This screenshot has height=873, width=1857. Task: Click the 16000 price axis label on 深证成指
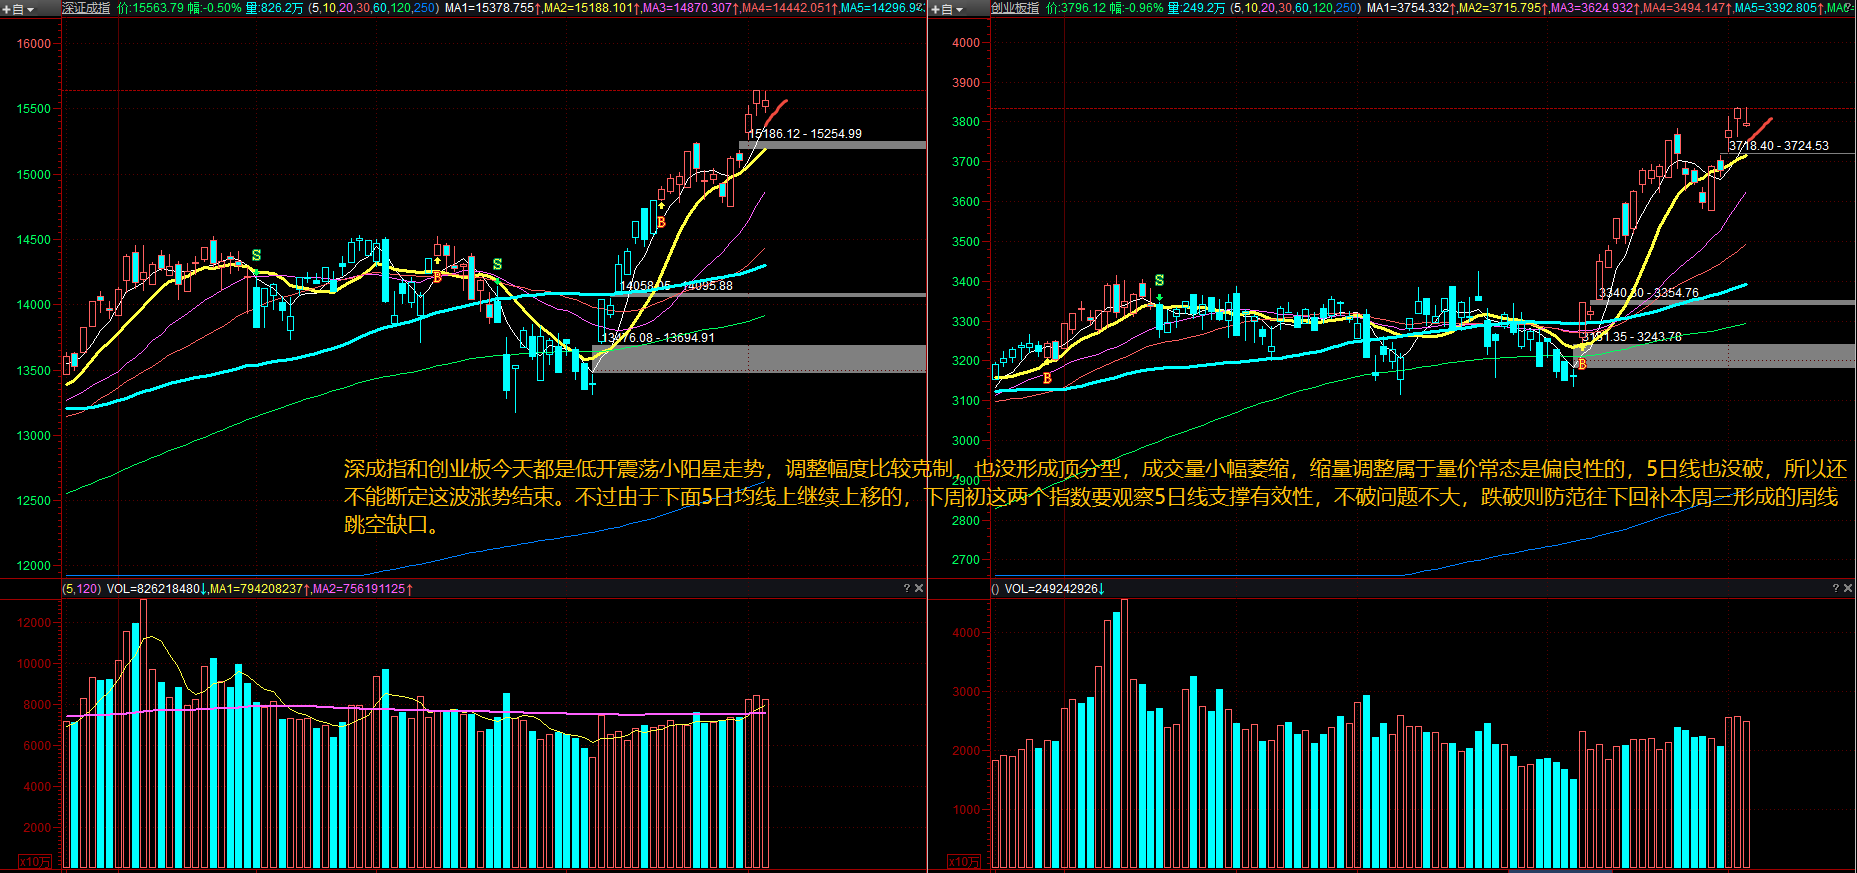click(x=34, y=44)
